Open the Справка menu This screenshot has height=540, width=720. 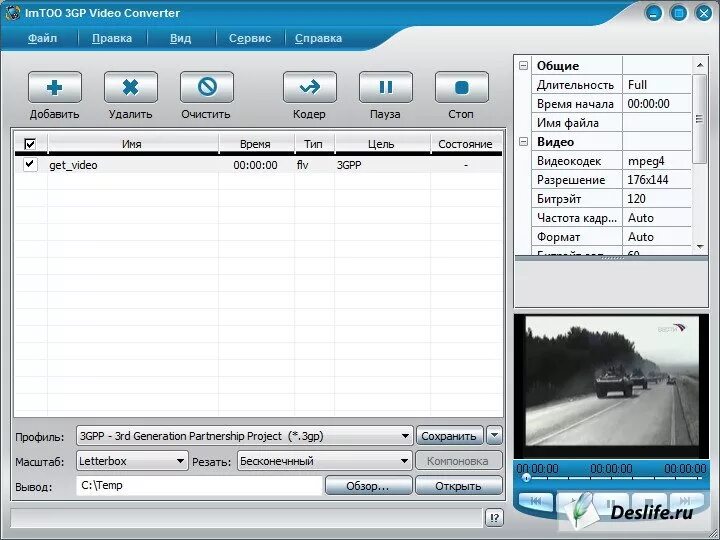318,38
